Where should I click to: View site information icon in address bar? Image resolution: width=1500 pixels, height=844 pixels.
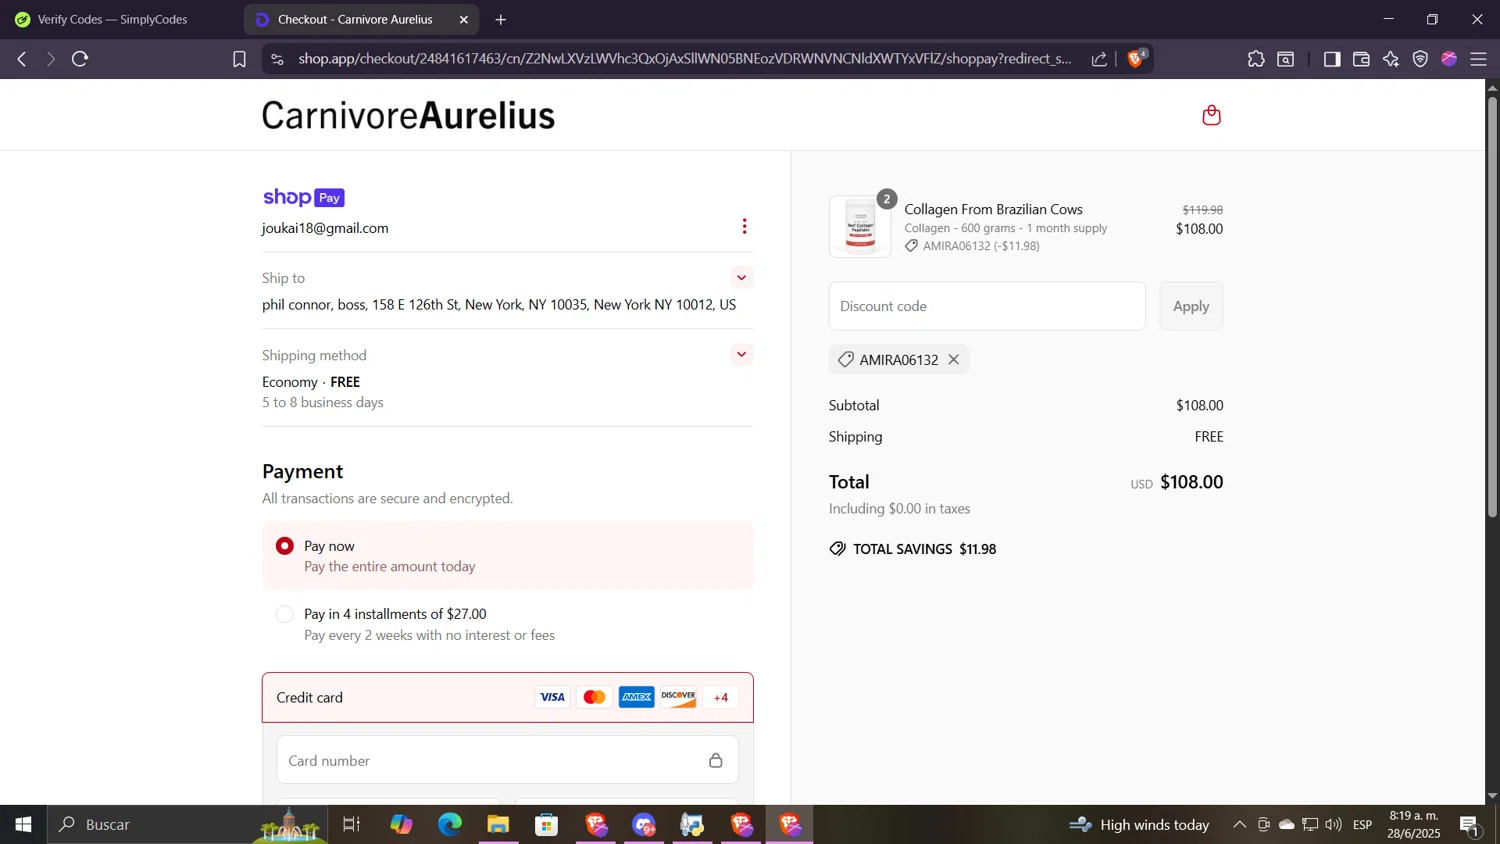point(277,59)
